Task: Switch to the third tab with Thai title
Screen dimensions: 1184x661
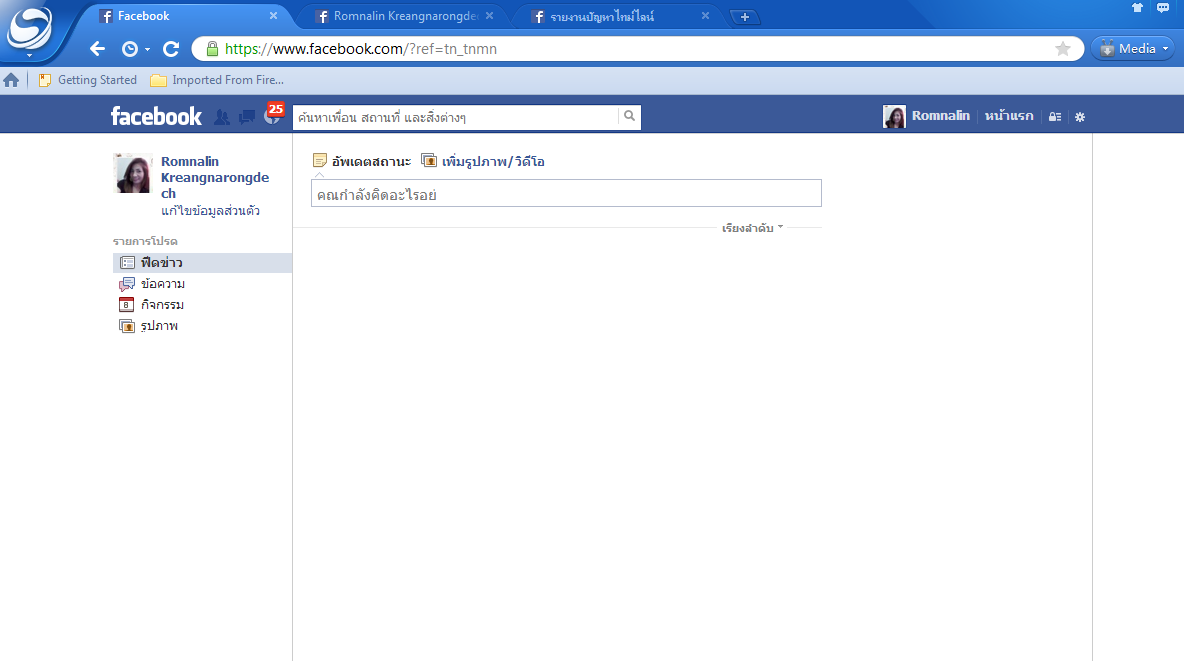Action: click(615, 16)
